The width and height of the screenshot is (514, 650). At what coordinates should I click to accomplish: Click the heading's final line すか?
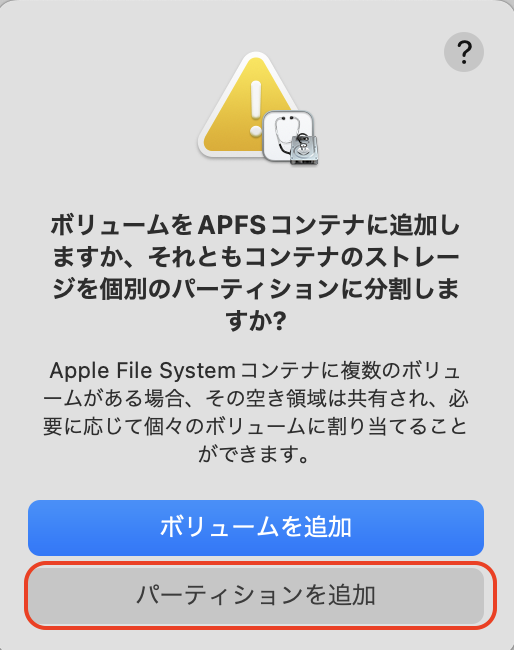click(x=256, y=321)
